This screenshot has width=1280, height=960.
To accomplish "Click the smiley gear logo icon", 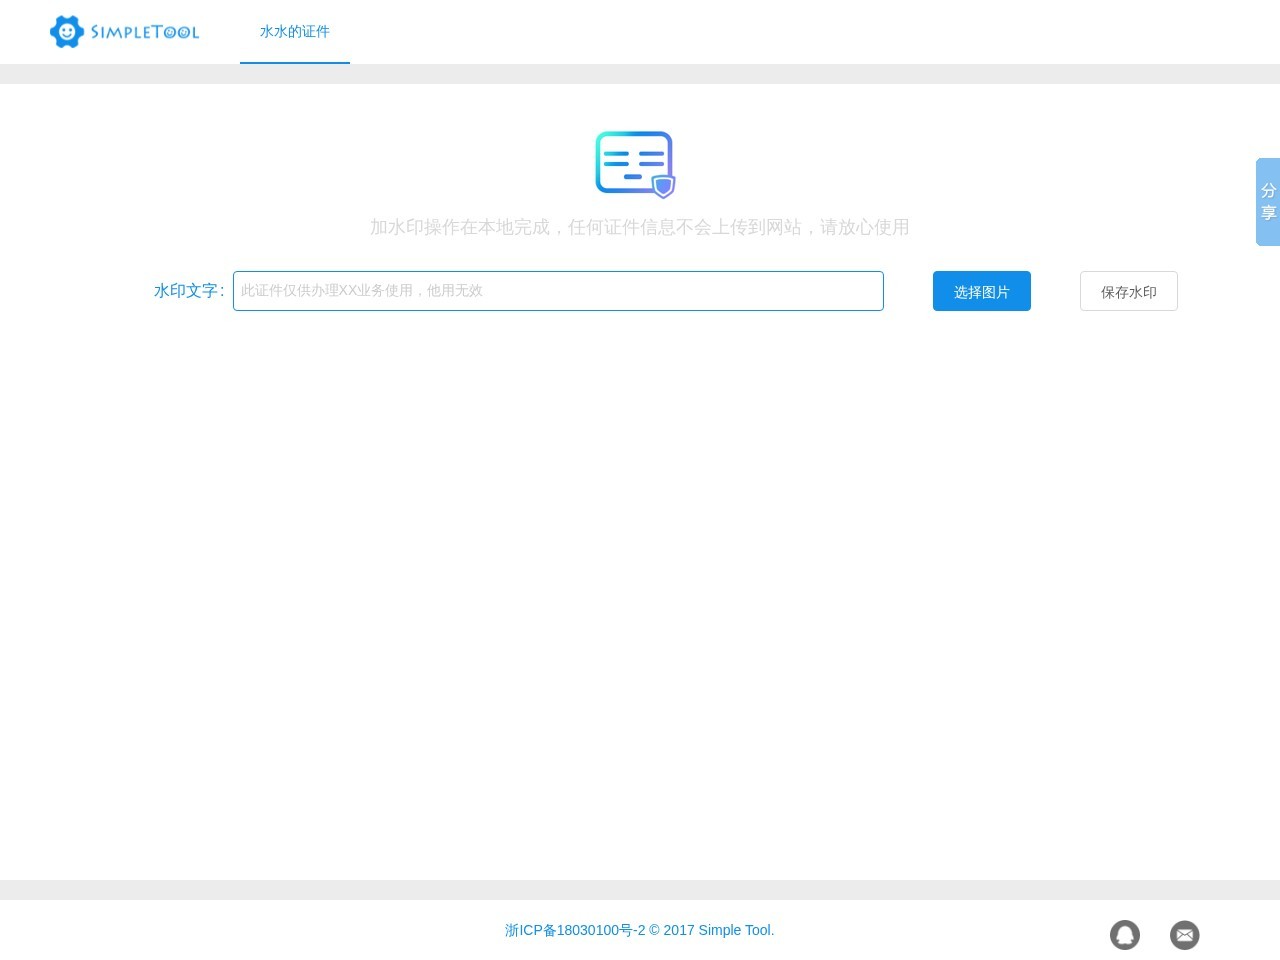I will 67,32.
